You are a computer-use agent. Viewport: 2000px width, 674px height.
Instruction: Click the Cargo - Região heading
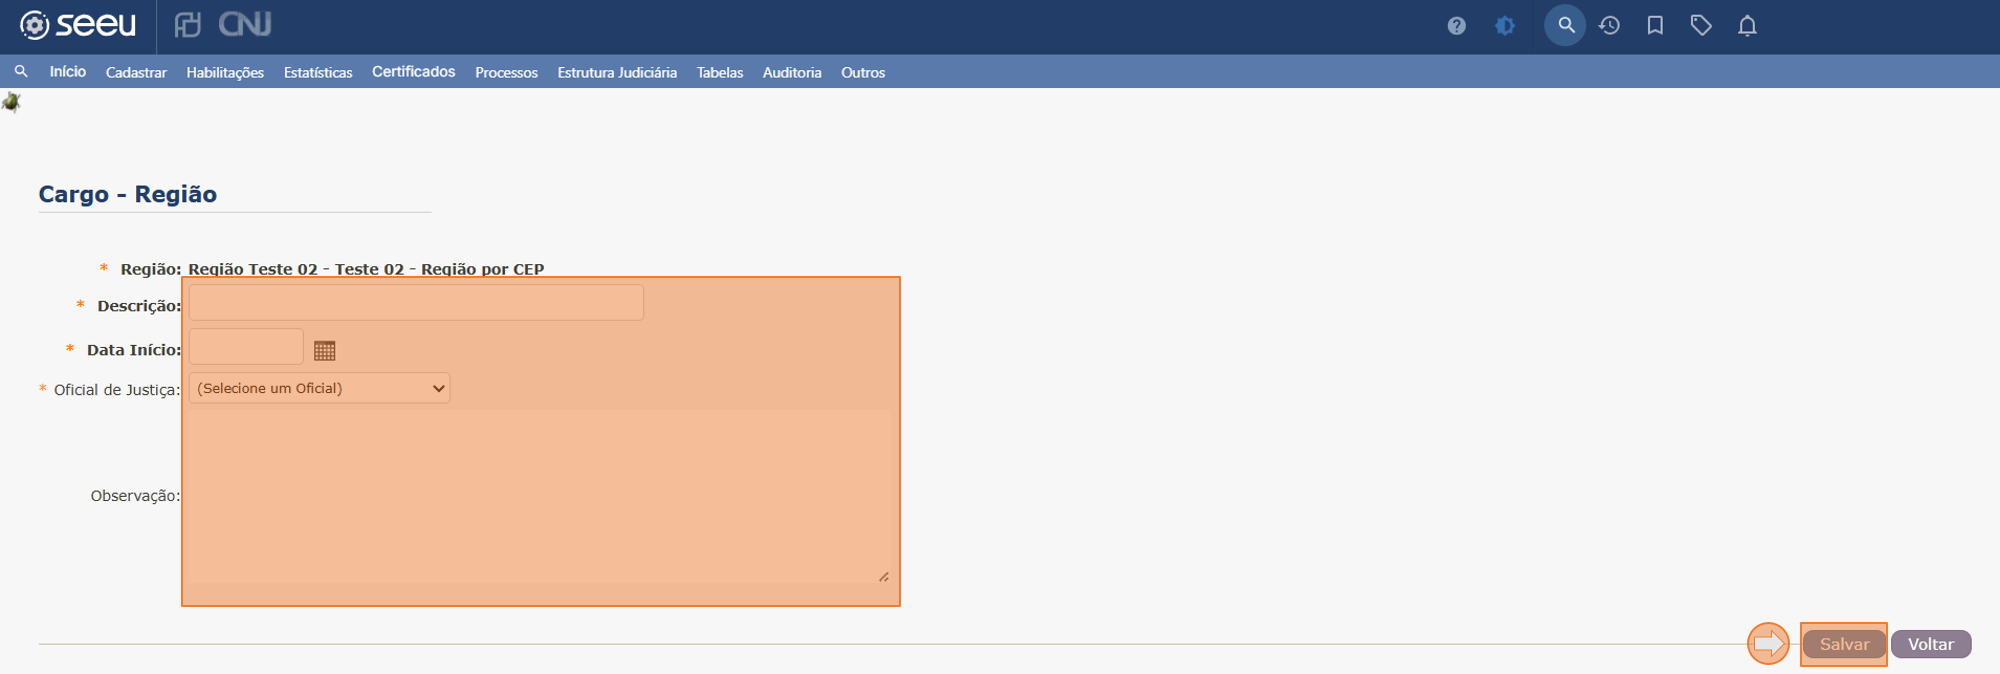click(x=128, y=194)
